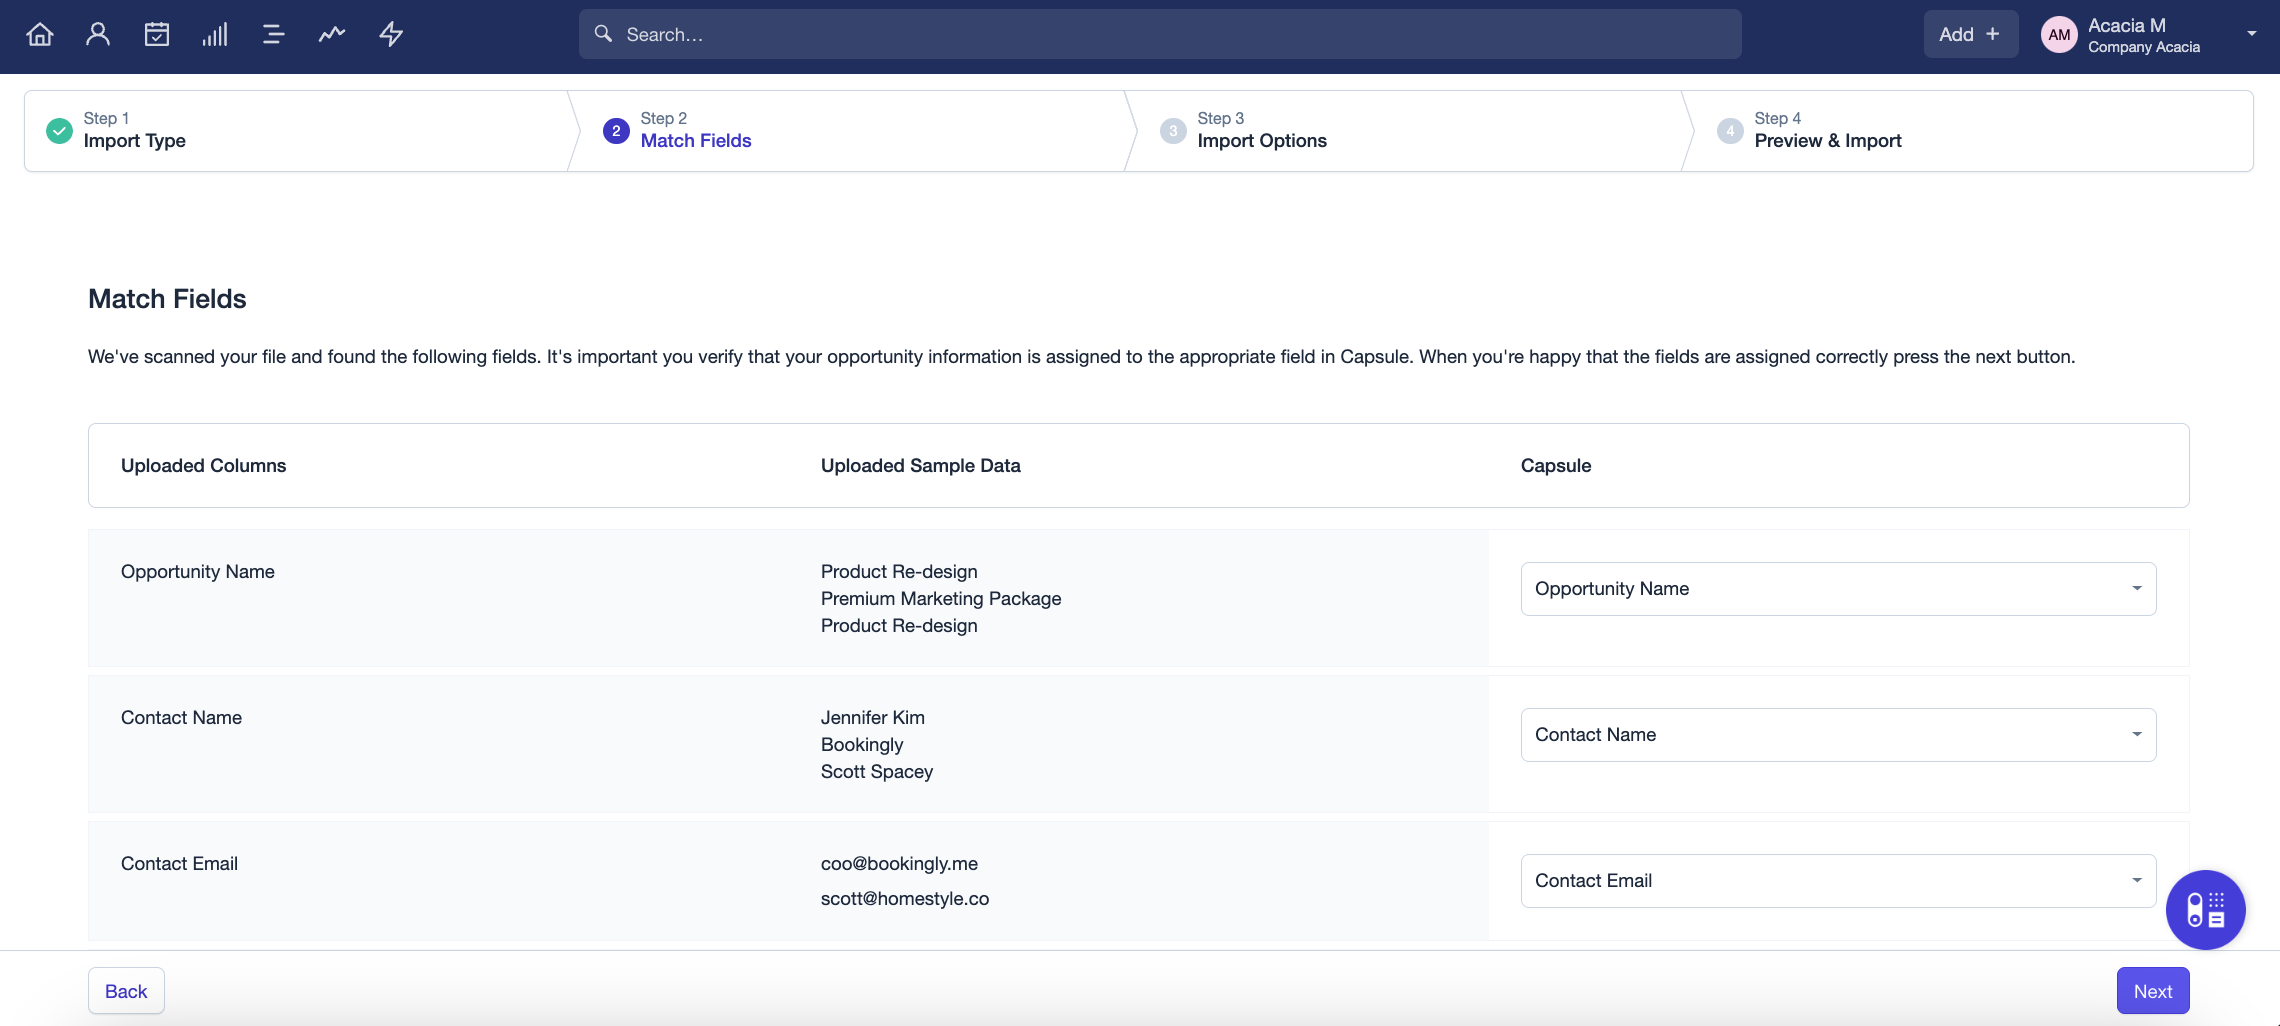Click the Acacia M account name
2280x1026 pixels.
tap(2127, 26)
